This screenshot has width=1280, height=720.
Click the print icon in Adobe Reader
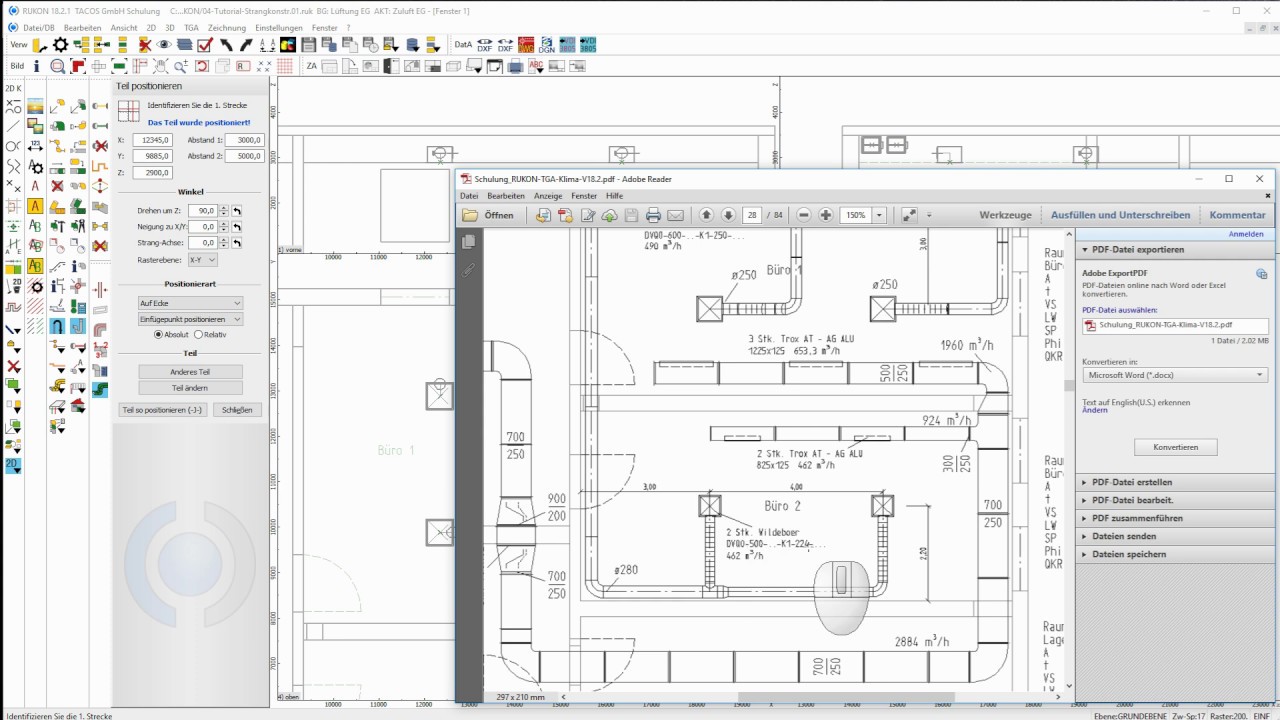pos(653,215)
